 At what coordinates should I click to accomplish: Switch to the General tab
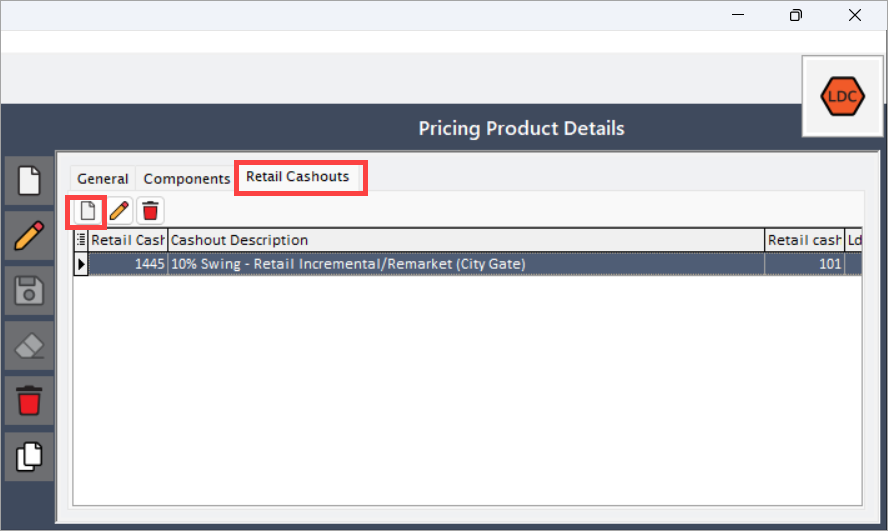103,179
